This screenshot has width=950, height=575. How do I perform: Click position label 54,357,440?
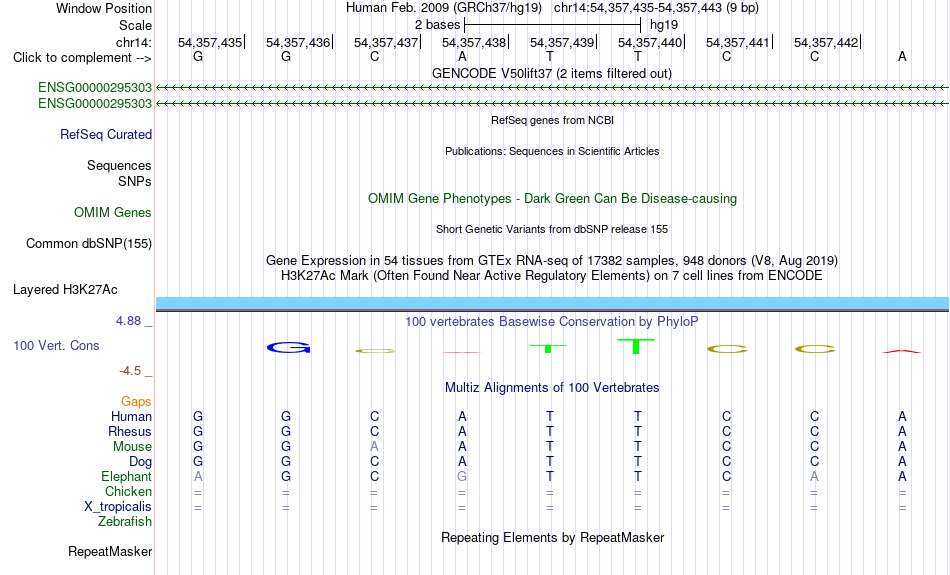tap(650, 42)
